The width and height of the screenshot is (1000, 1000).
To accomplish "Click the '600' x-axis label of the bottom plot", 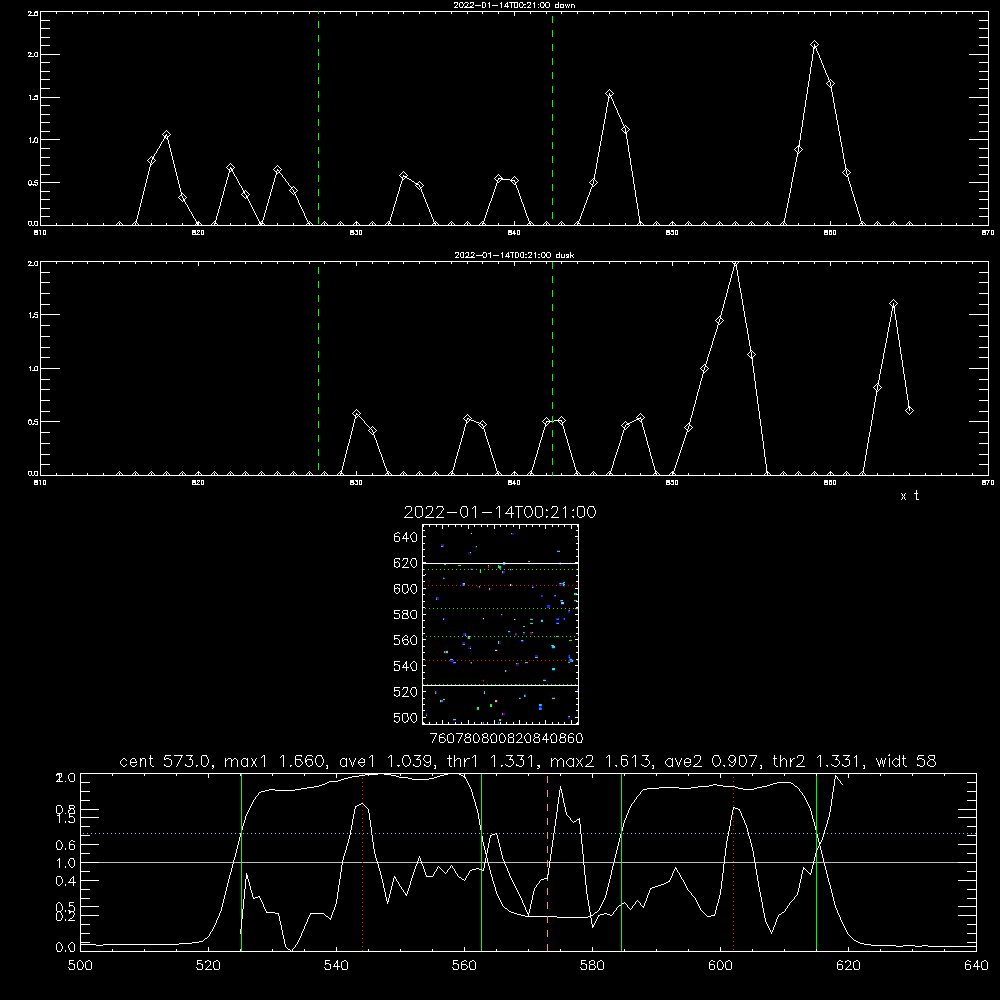I will [720, 966].
